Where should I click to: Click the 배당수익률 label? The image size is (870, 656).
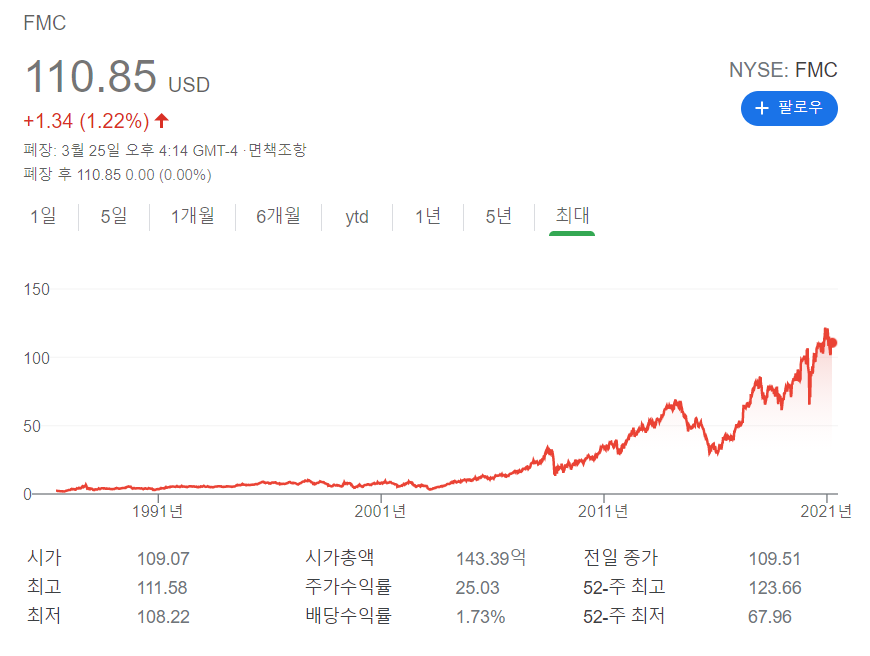pos(348,615)
